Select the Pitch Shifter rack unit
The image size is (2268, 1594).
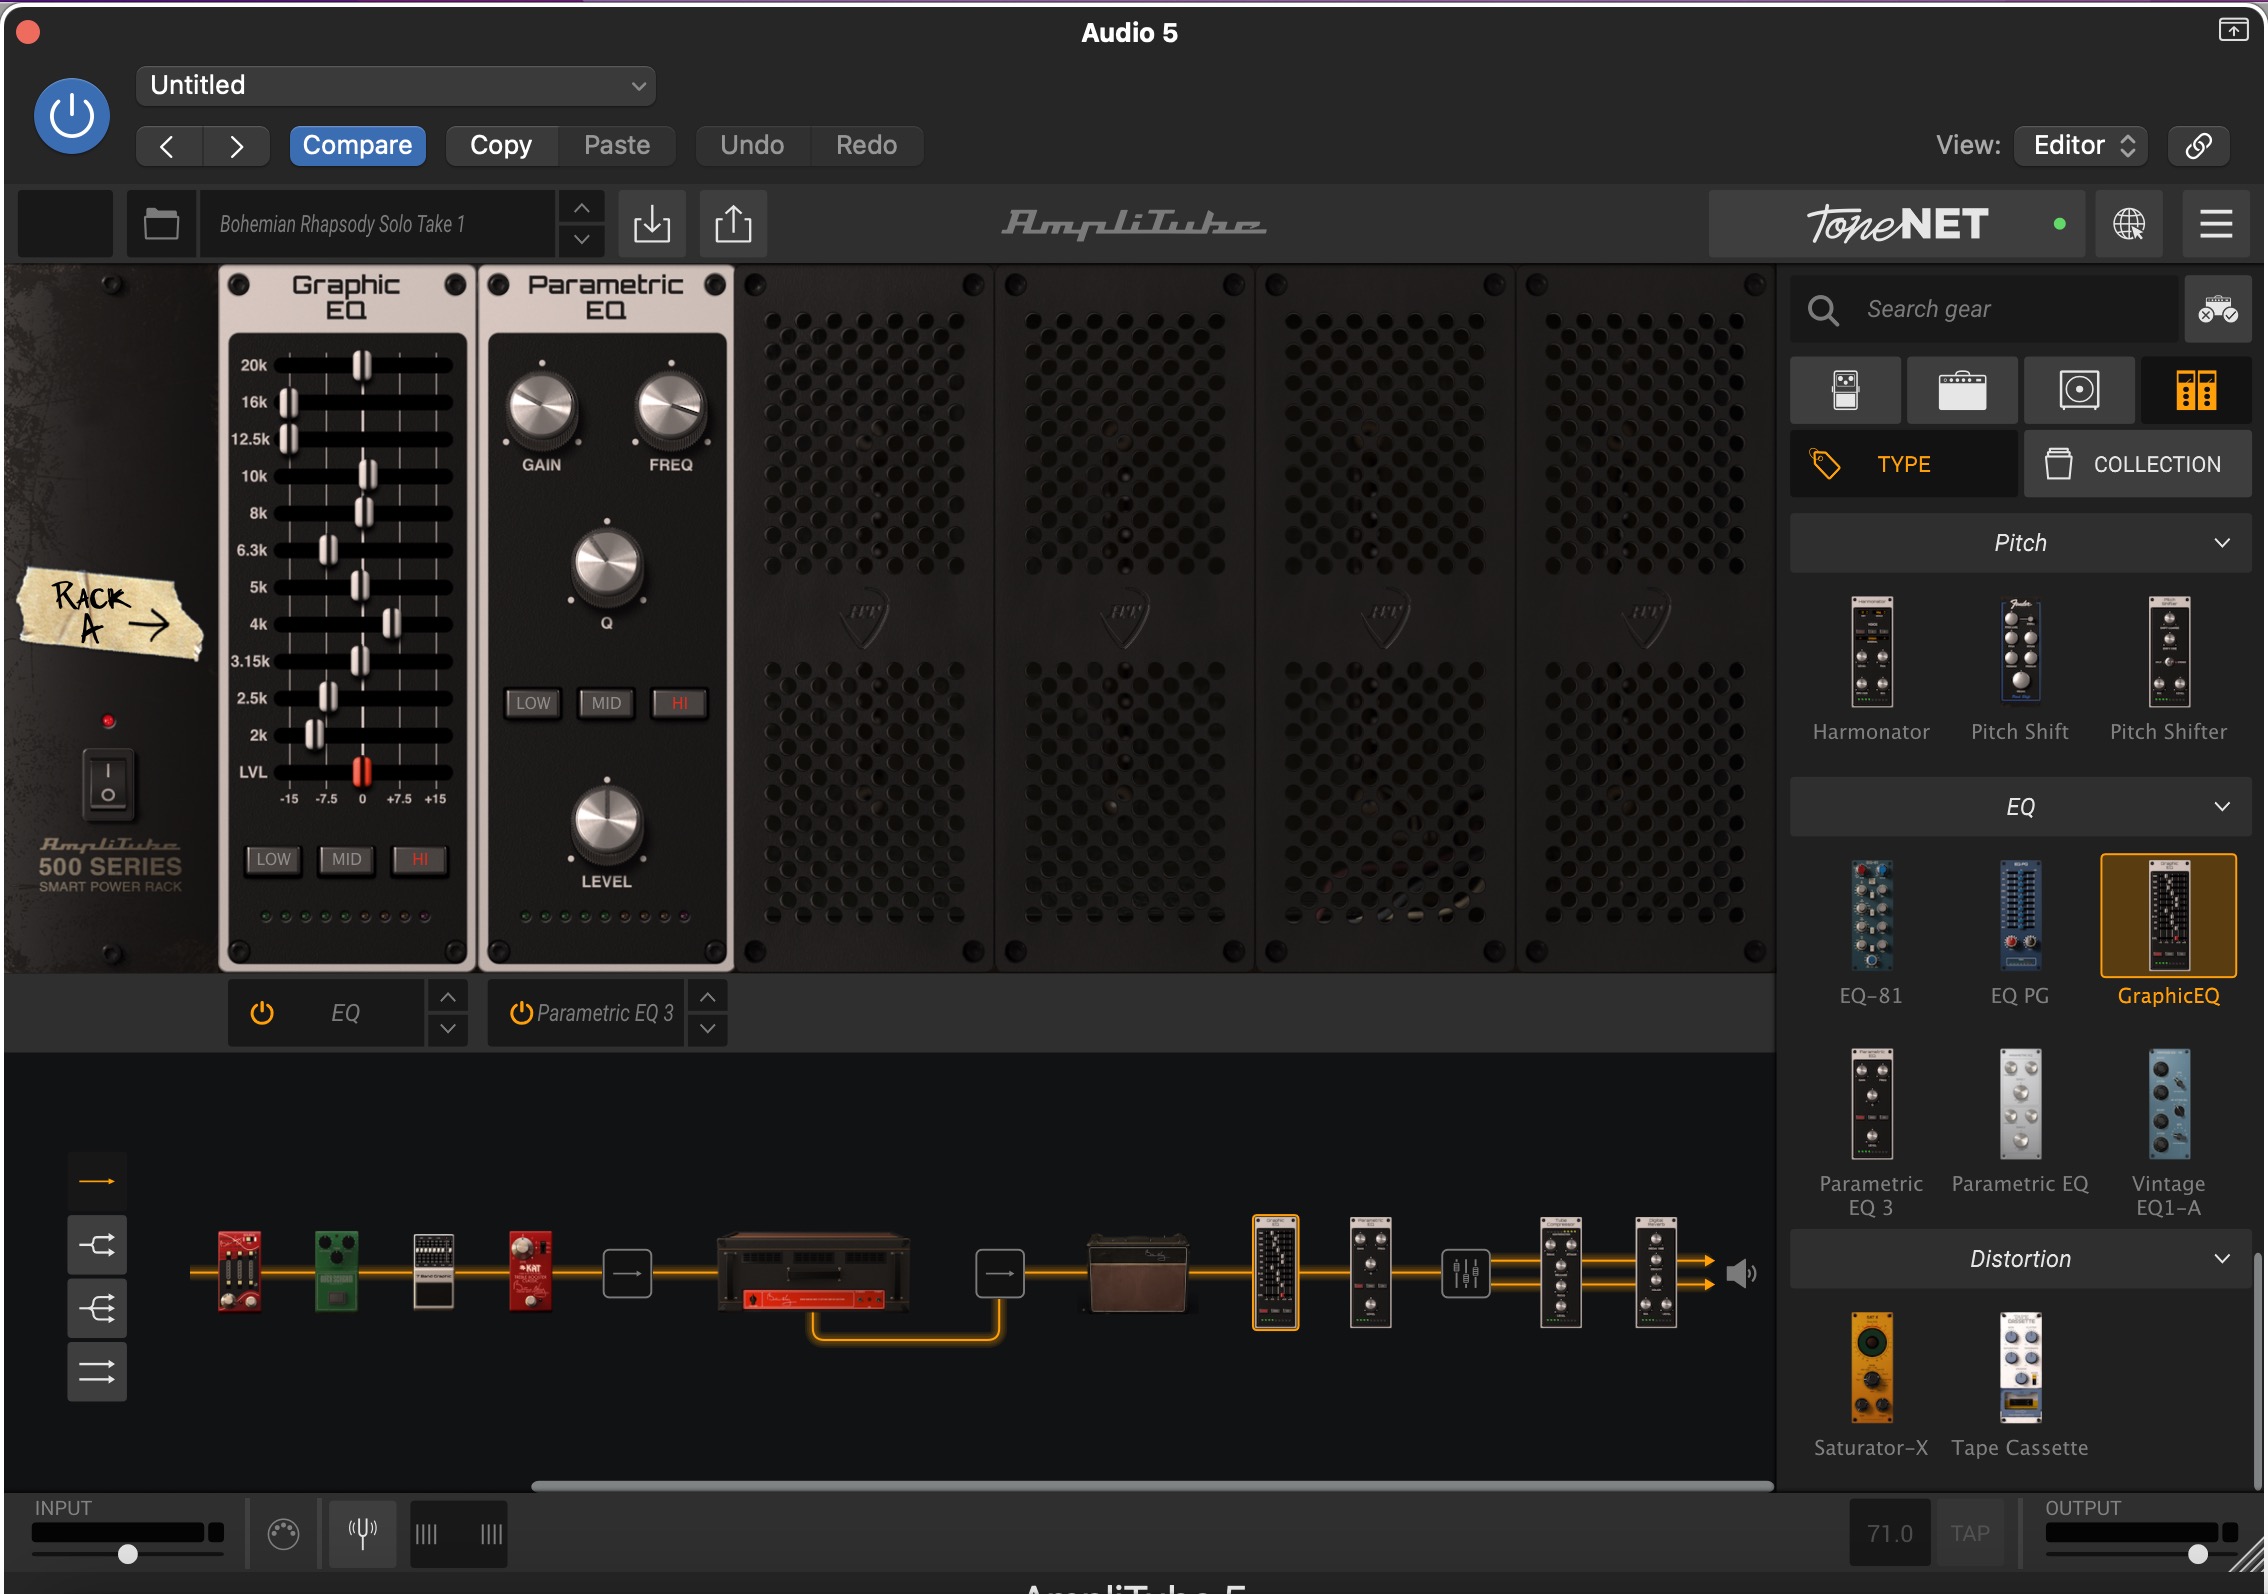point(2168,652)
